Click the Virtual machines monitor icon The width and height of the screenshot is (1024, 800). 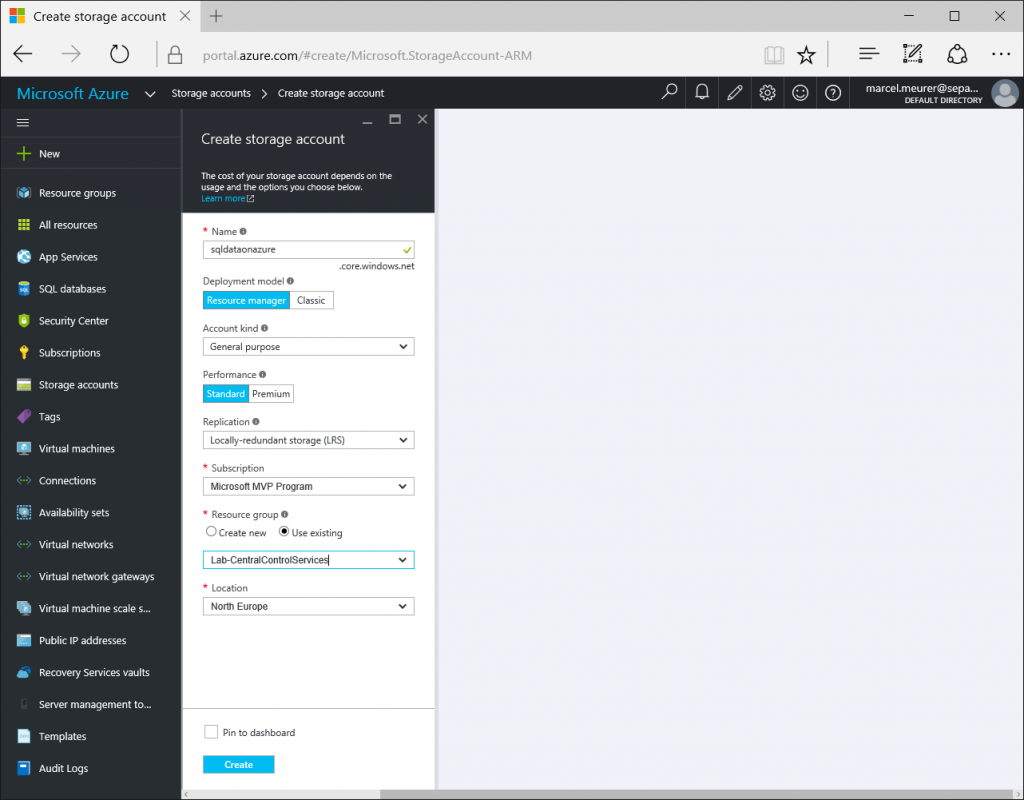[x=24, y=449]
